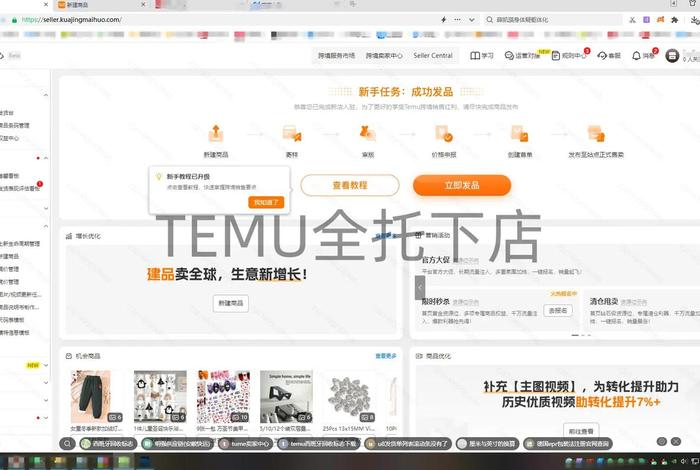Image resolution: width=700 pixels, height=470 pixels.
Task: Dismiss tutorial tip with 我知道了 button
Action: pos(266,203)
